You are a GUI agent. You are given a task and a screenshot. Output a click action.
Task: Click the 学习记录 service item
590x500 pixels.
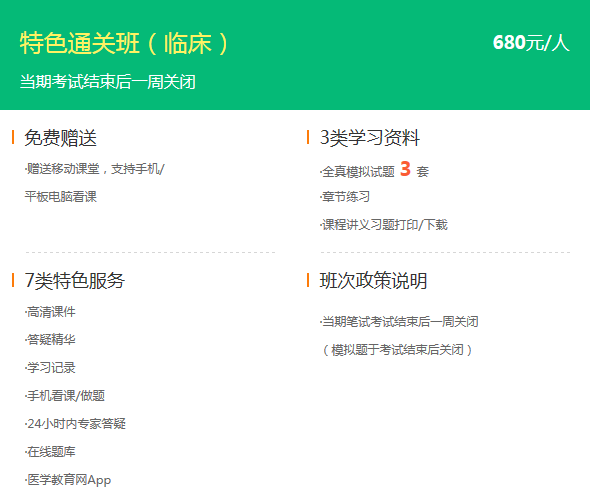(50, 368)
